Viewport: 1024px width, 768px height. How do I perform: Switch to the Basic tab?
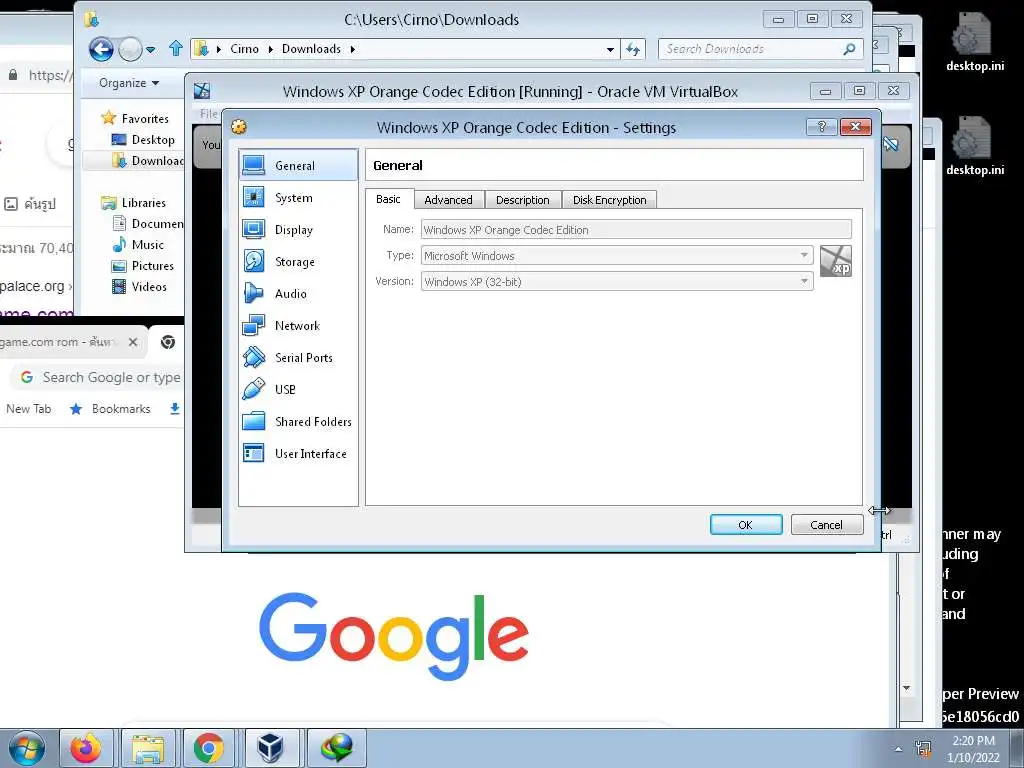[x=388, y=199]
